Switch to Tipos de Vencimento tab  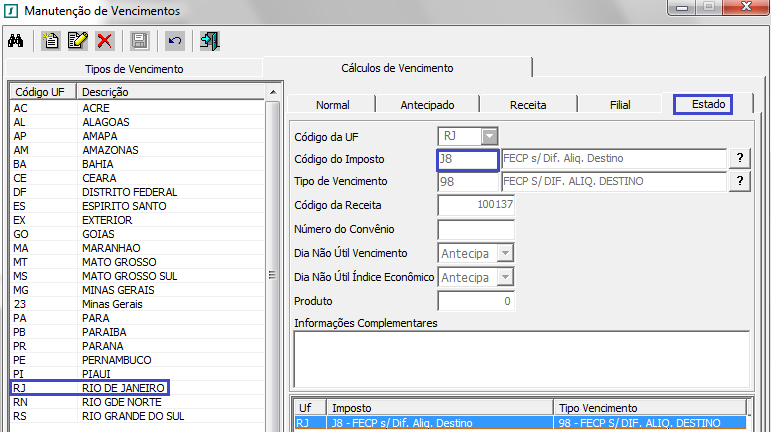134,69
